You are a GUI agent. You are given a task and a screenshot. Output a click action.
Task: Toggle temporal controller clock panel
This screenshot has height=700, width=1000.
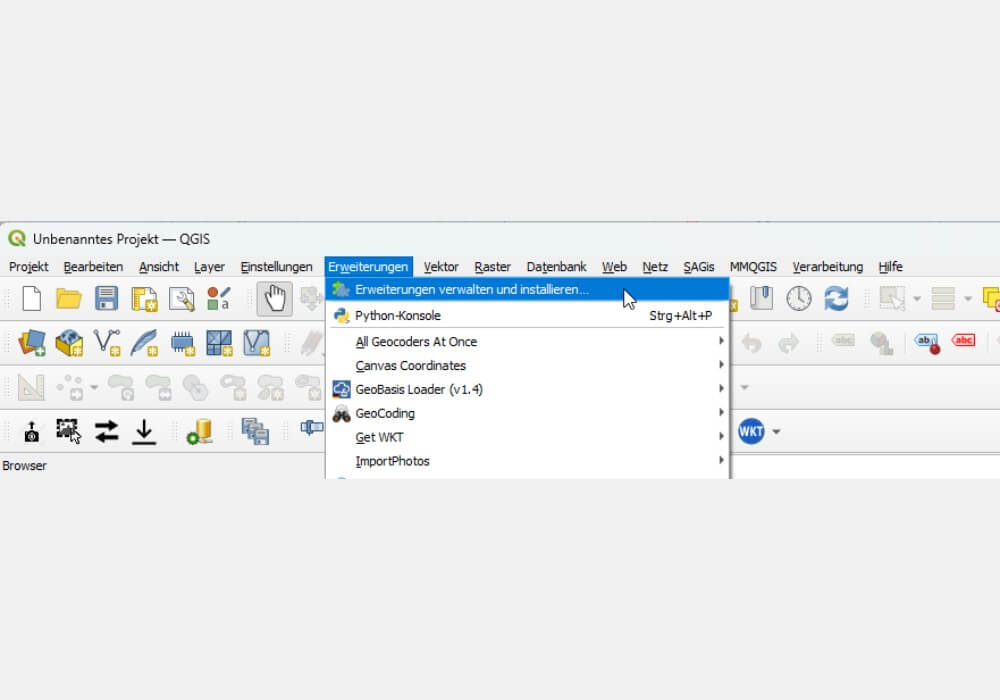[798, 298]
